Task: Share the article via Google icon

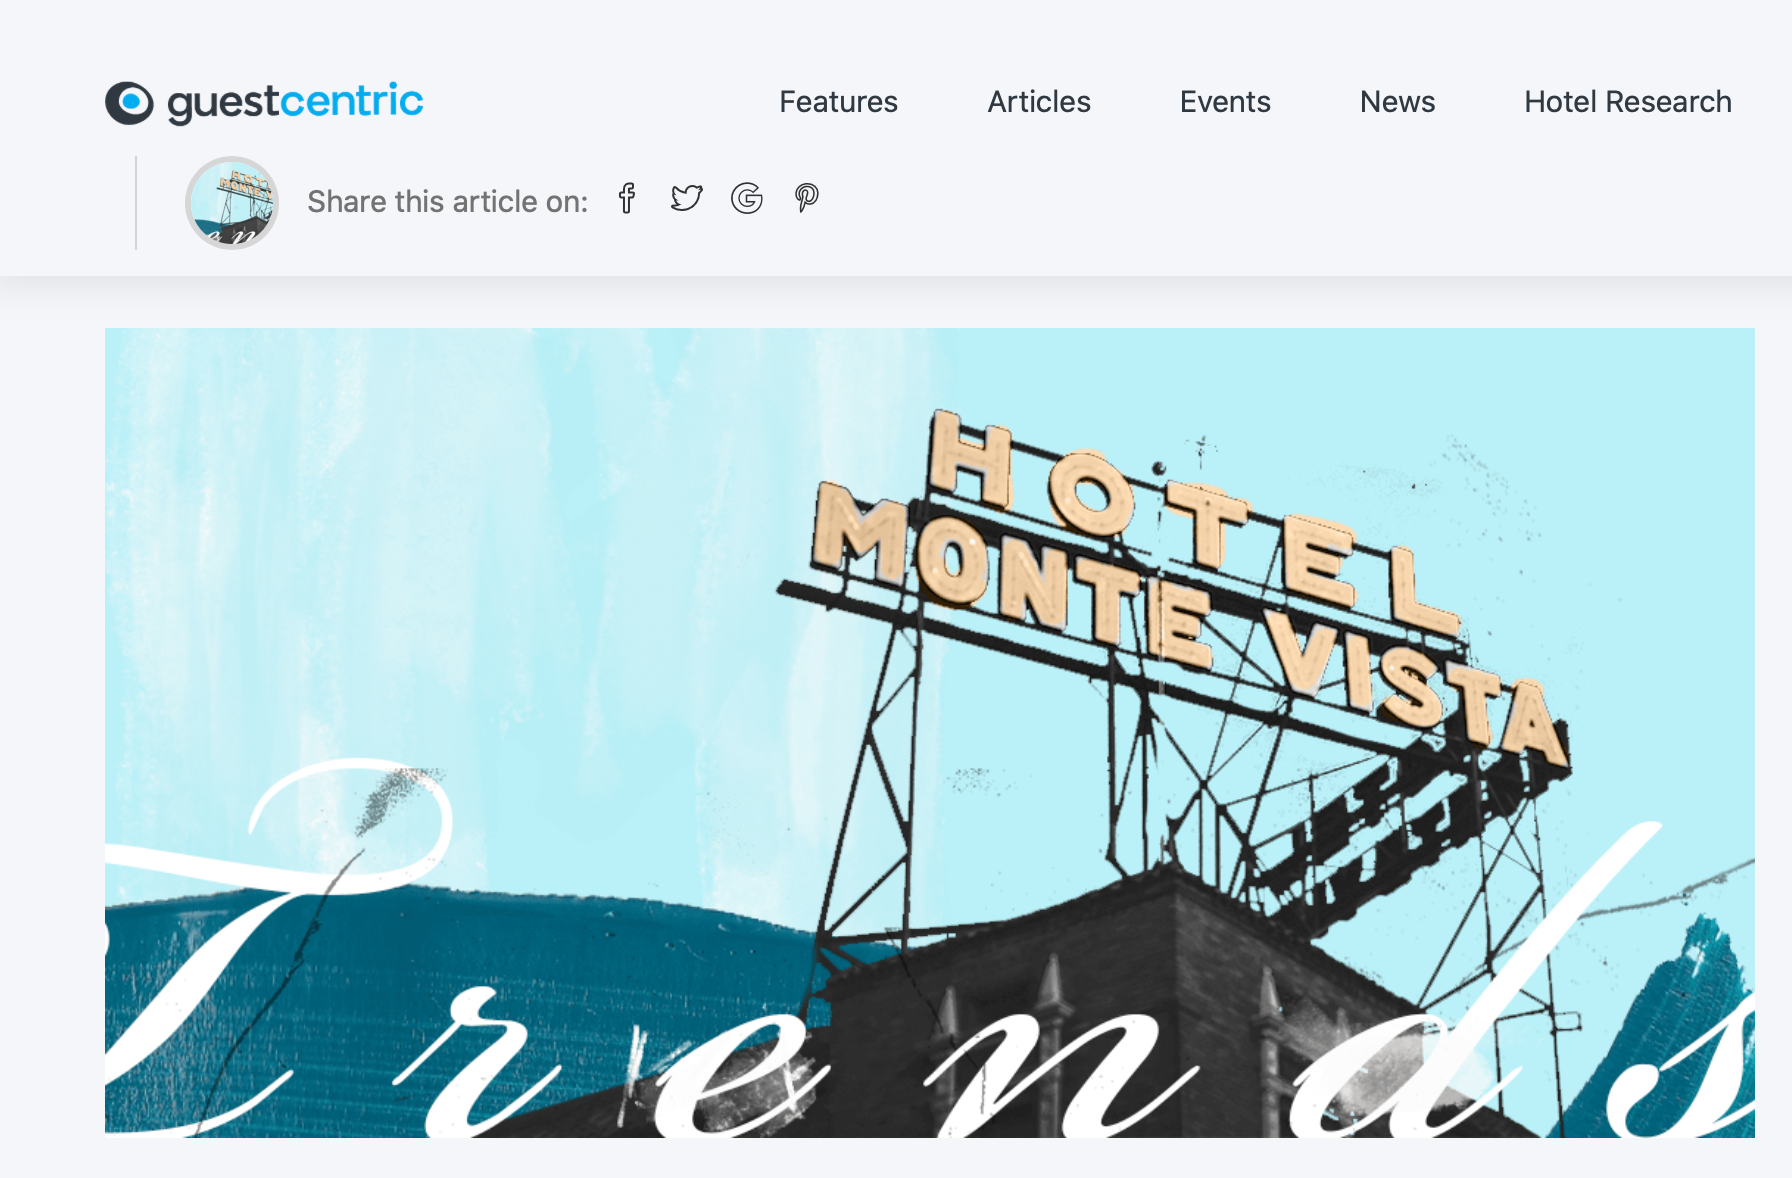Action: click(x=746, y=198)
